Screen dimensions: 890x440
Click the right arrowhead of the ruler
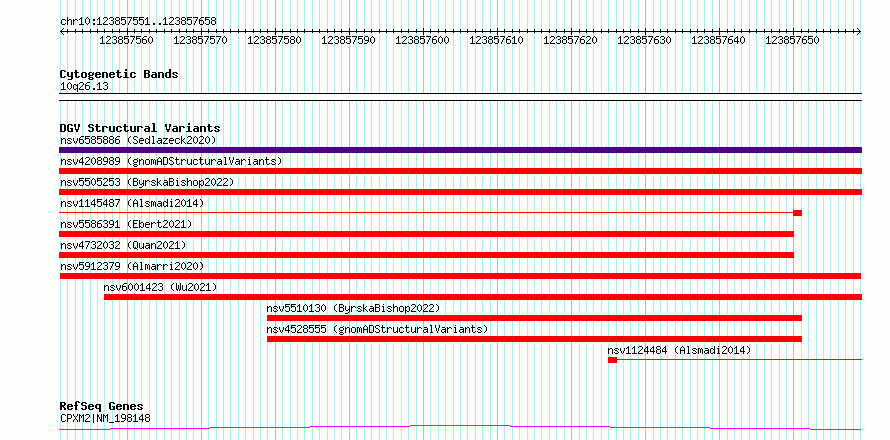coord(859,32)
